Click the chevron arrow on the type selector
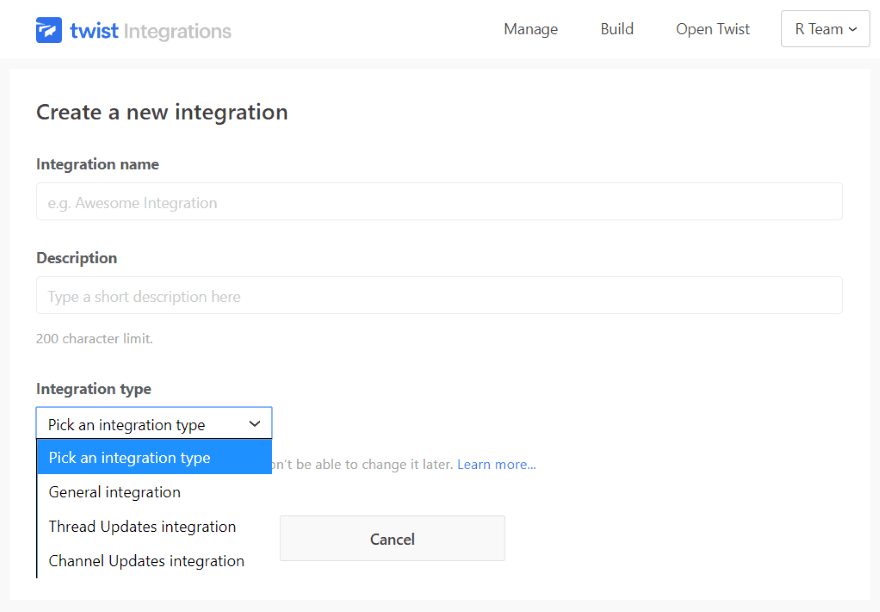This screenshot has width=880, height=612. 254,424
